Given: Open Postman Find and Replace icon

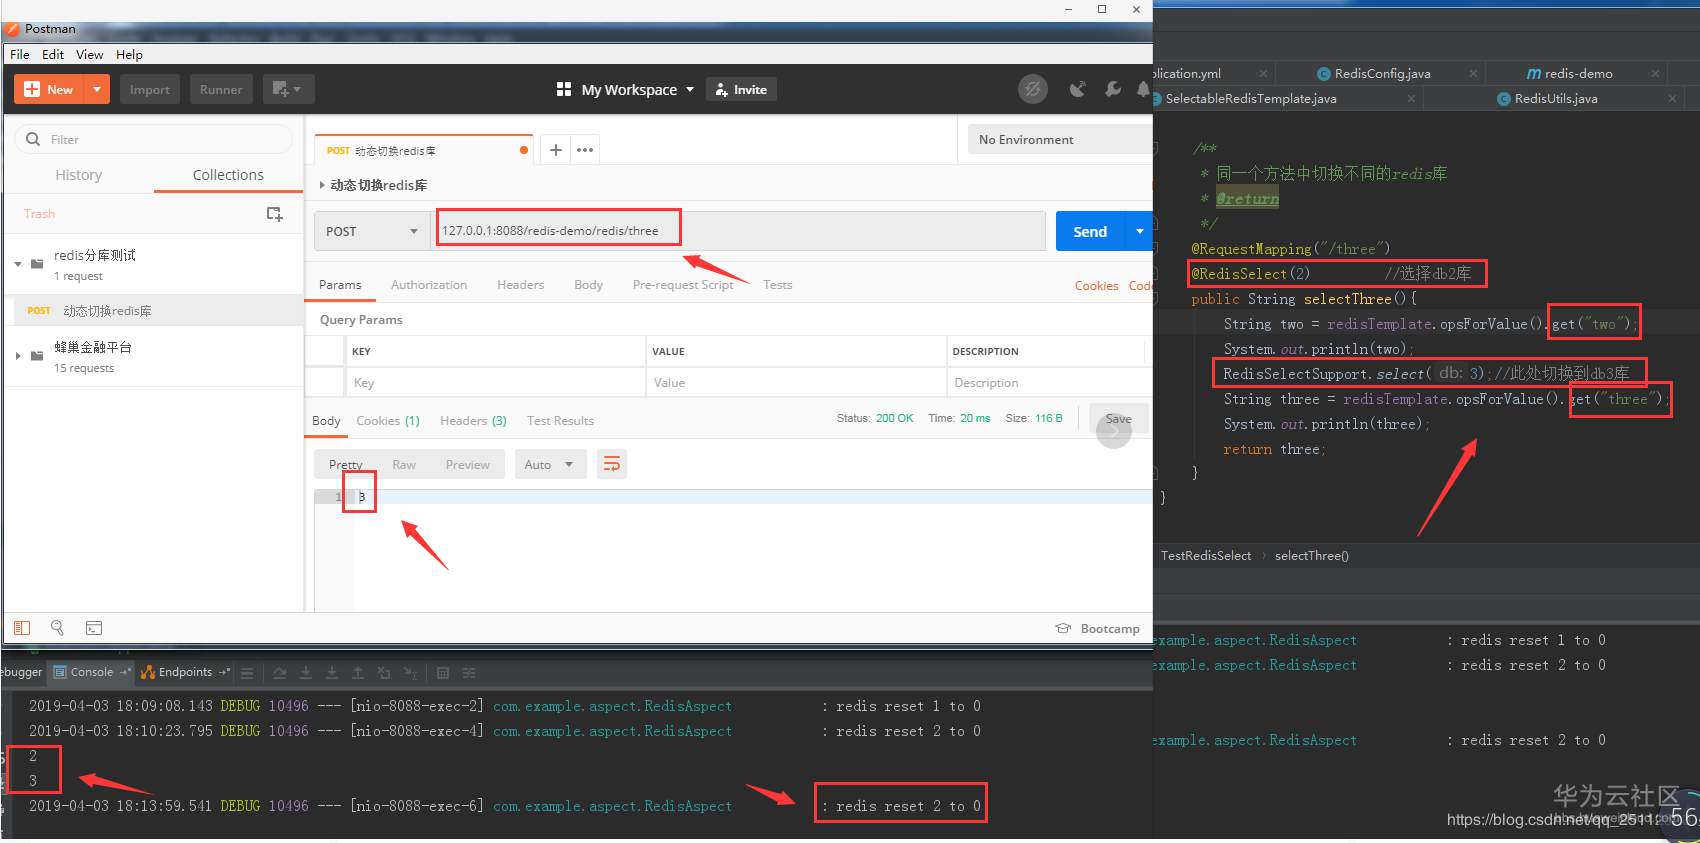Looking at the screenshot, I should 57,628.
